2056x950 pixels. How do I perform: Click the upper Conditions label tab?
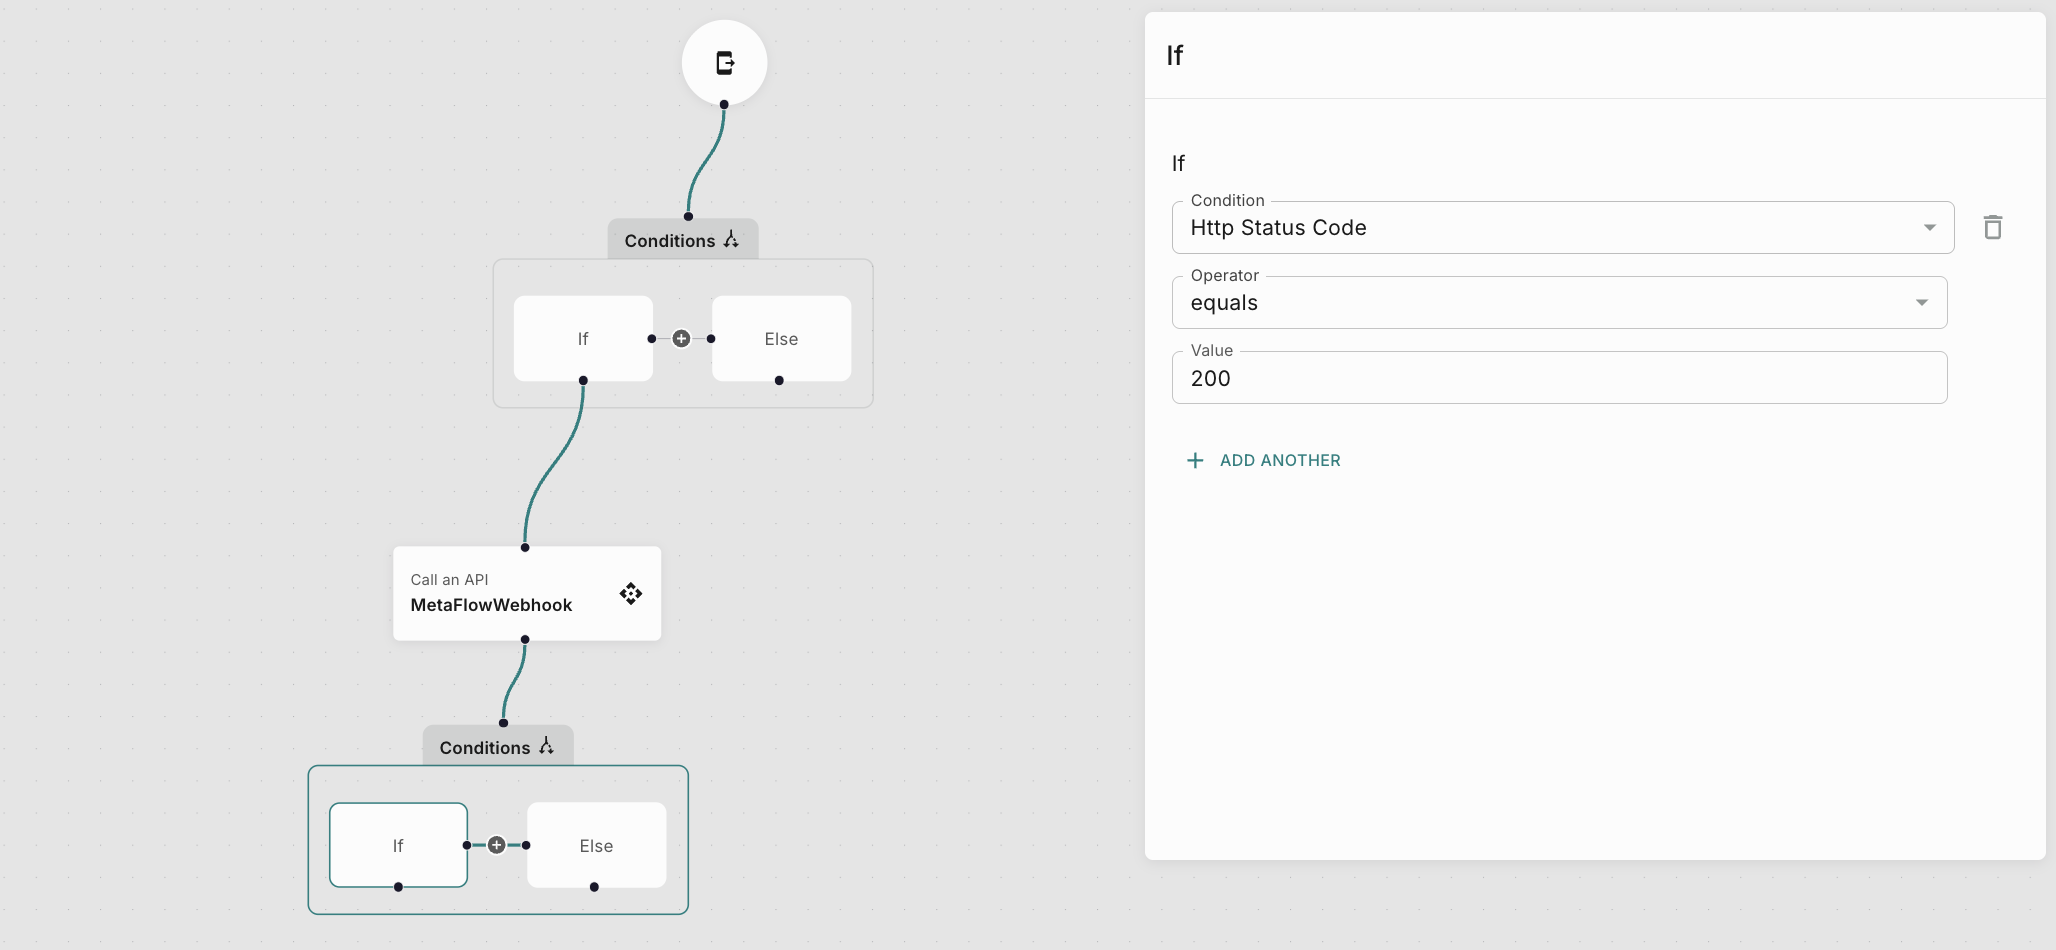pyautogui.click(x=669, y=241)
